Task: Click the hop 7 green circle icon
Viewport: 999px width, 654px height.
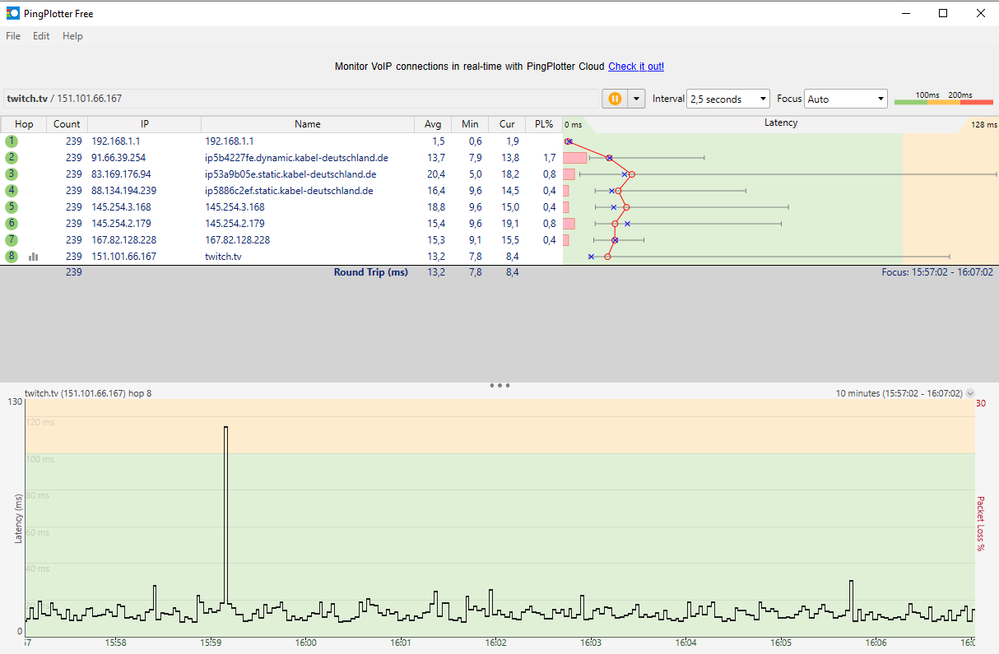Action: (x=11, y=240)
